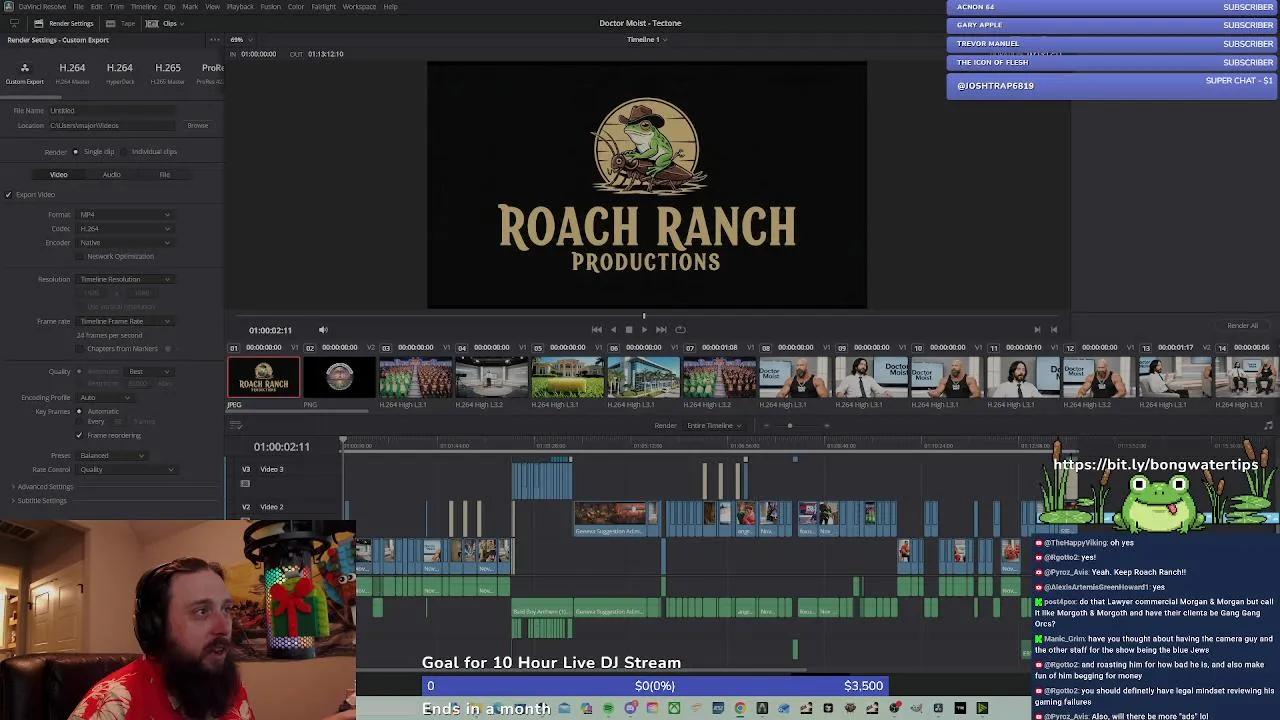The height and width of the screenshot is (720, 1280).
Task: Select Automatic quality radio button
Action: (x=80, y=372)
